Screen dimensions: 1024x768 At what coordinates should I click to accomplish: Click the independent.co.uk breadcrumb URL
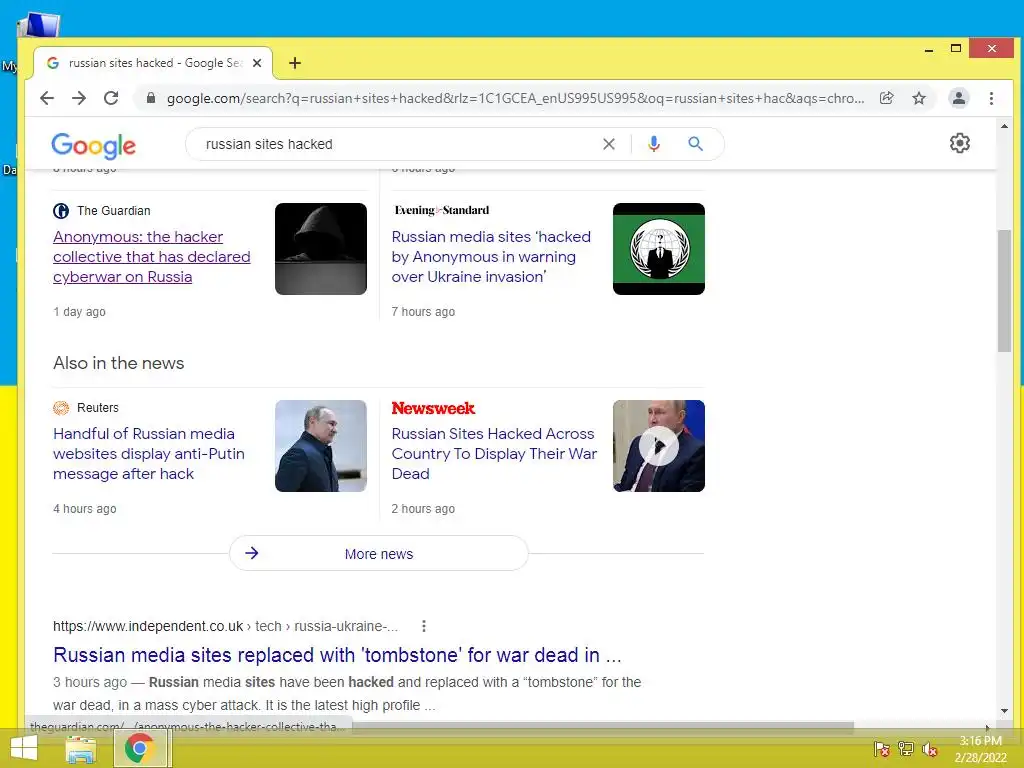pyautogui.click(x=225, y=626)
